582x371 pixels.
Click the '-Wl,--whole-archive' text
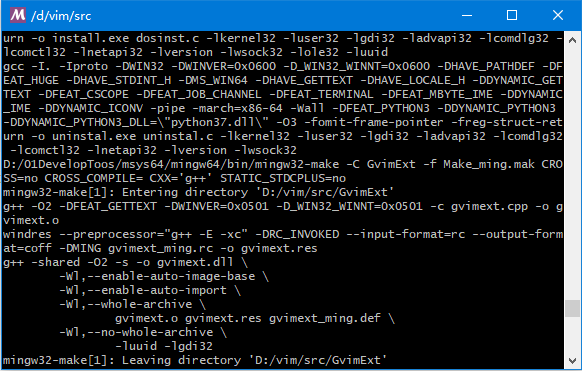coord(126,304)
